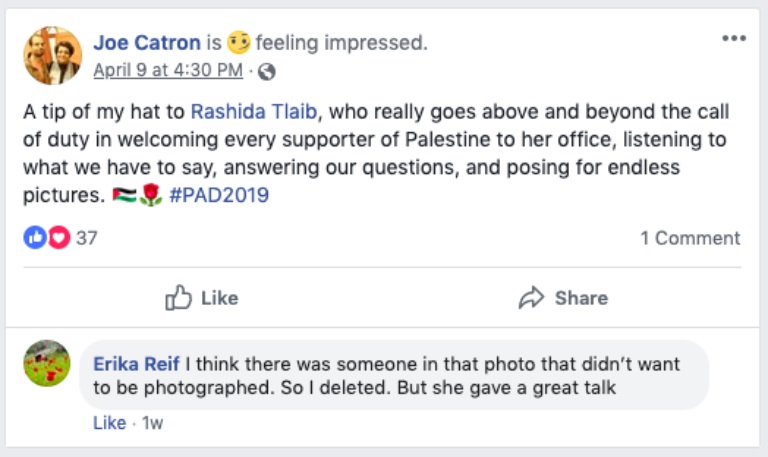Click the feeling impressed emoji icon
Image resolution: width=768 pixels, height=457 pixels.
(x=238, y=42)
